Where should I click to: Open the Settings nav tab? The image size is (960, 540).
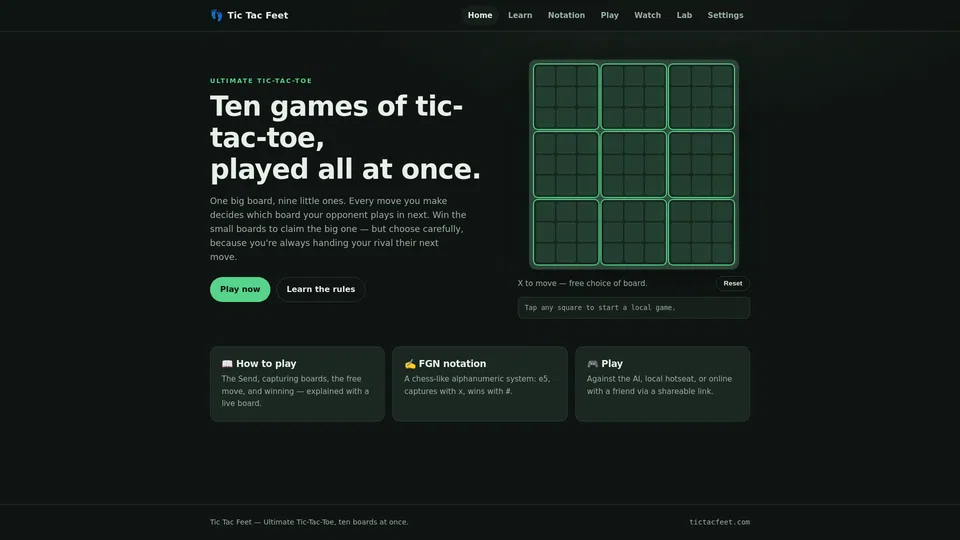725,15
